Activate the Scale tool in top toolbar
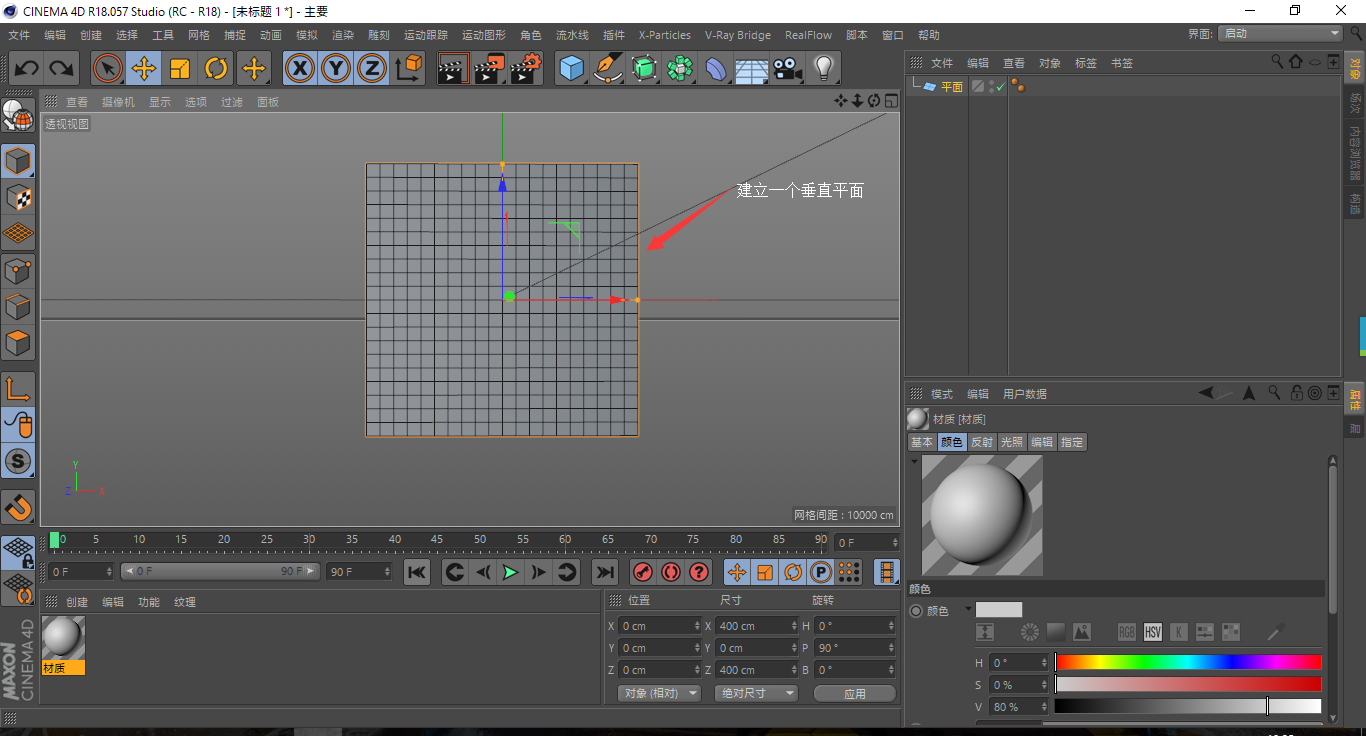The width and height of the screenshot is (1366, 736). (x=180, y=68)
